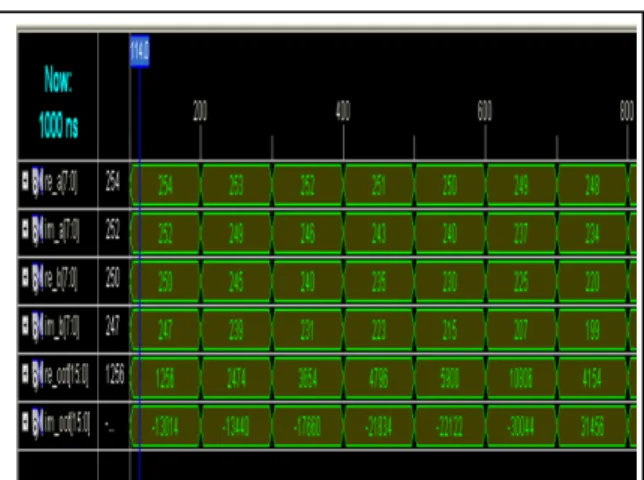
Task: Click the bus icon beside im_a[7:0]
Action: (37, 231)
